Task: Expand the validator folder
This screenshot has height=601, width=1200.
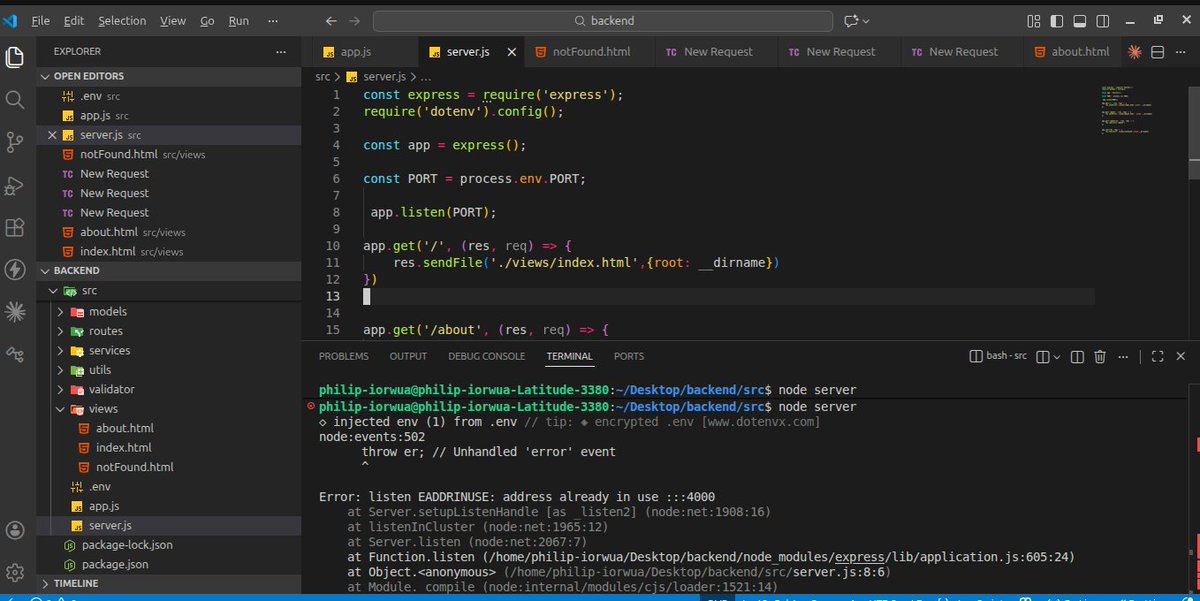Action: [x=60, y=390]
